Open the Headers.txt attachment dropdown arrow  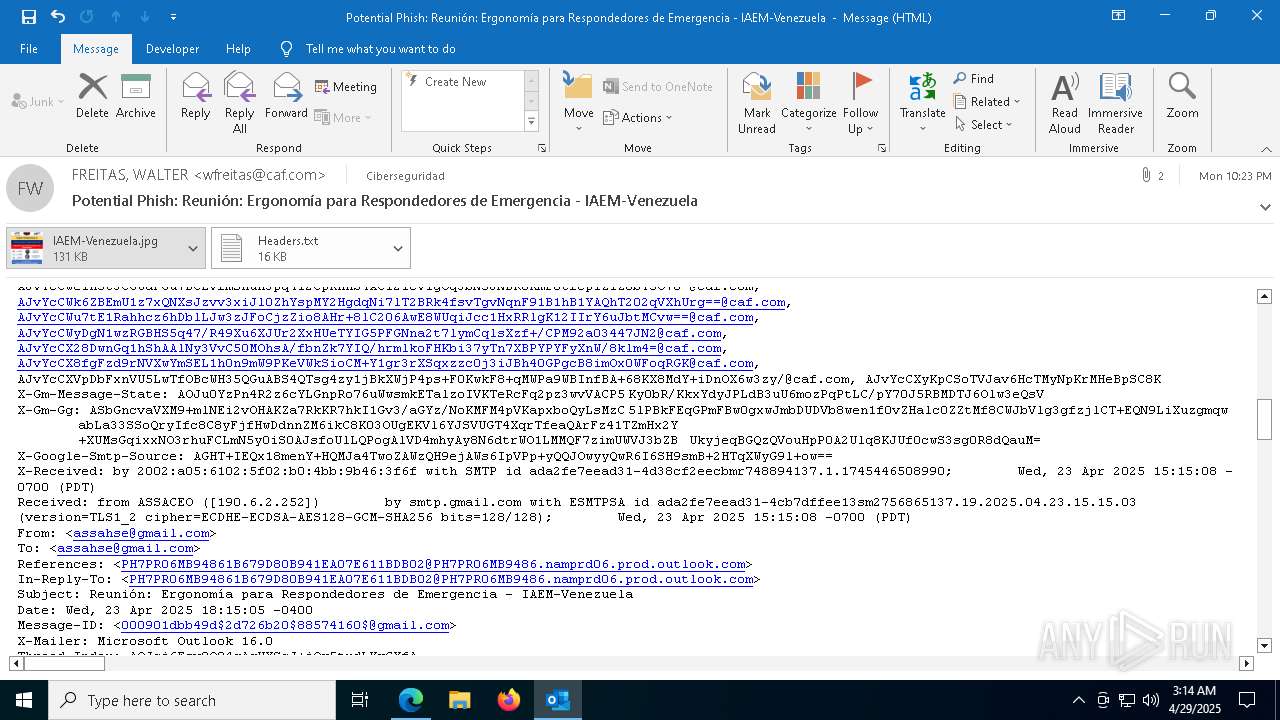pos(398,248)
